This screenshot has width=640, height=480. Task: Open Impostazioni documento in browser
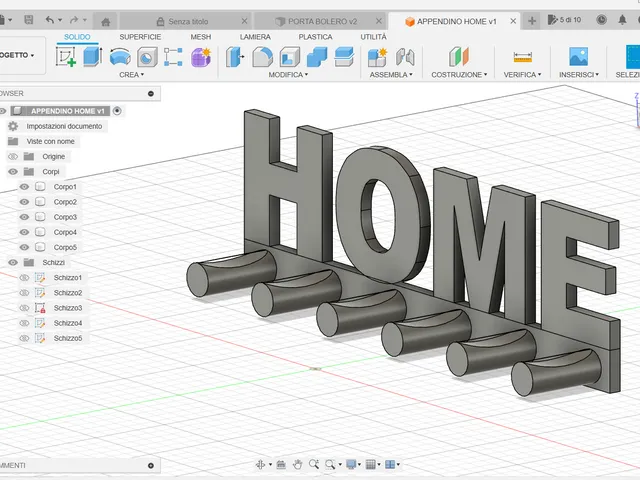[64, 127]
